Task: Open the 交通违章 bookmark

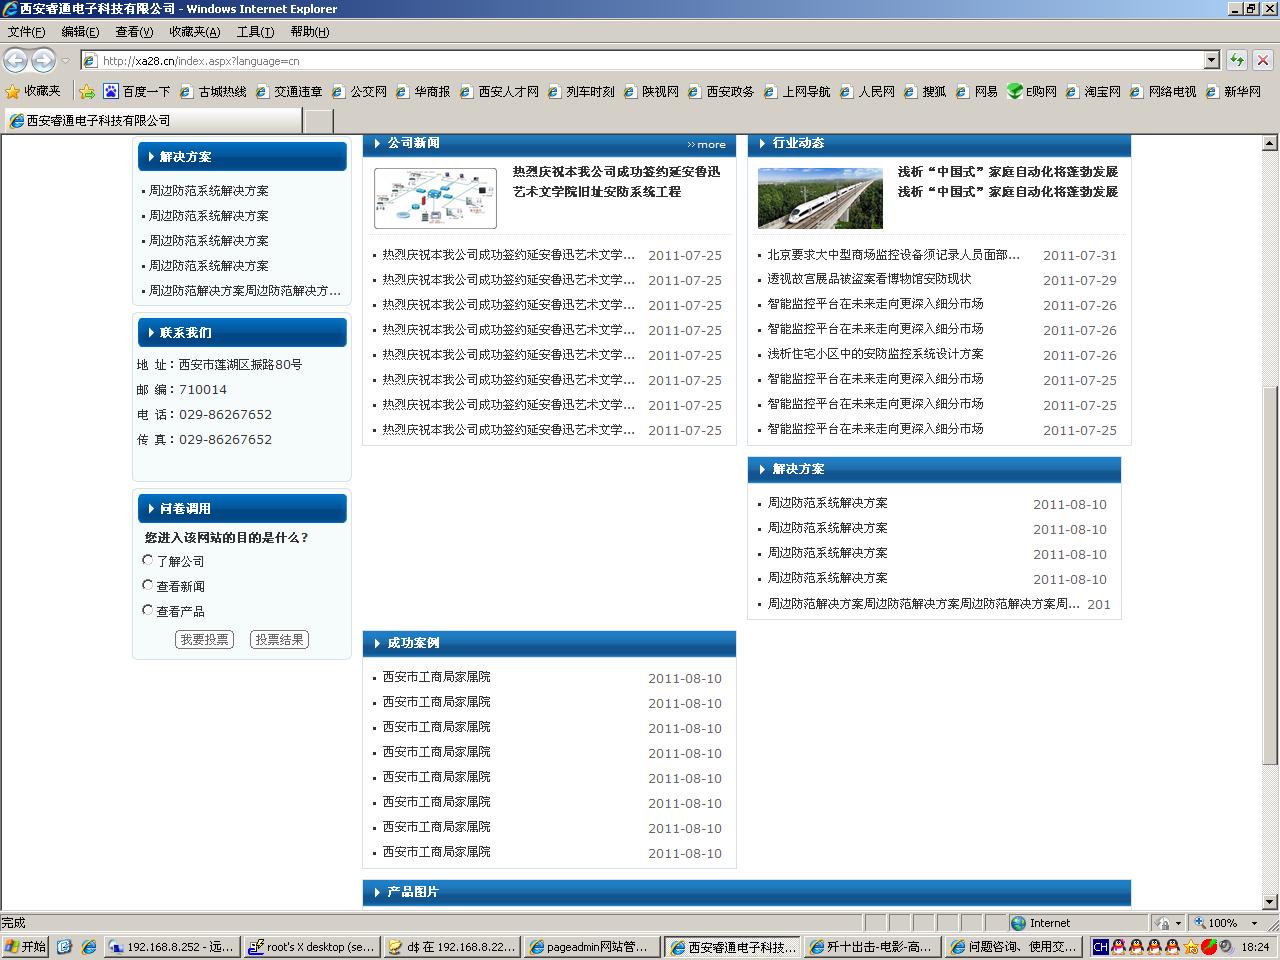Action: coord(289,91)
